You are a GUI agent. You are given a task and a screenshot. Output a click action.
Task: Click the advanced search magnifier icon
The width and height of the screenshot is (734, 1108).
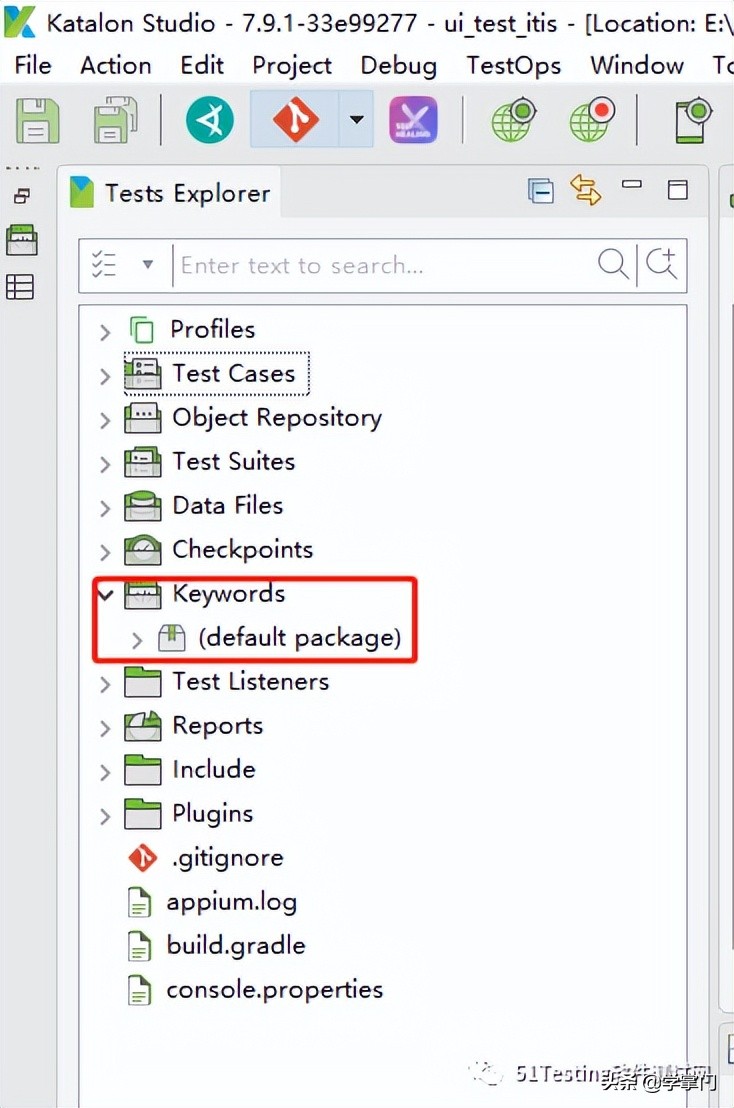(661, 264)
